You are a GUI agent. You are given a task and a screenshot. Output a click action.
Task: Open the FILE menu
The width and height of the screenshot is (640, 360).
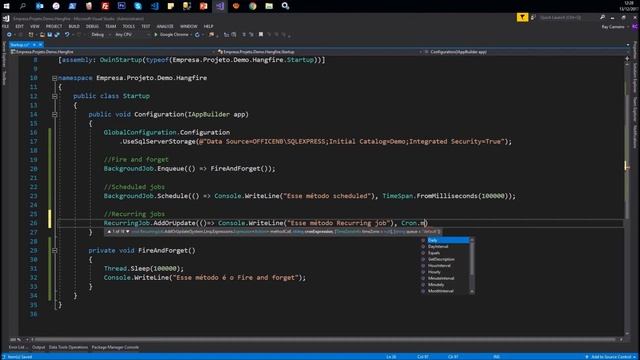coord(5,26)
